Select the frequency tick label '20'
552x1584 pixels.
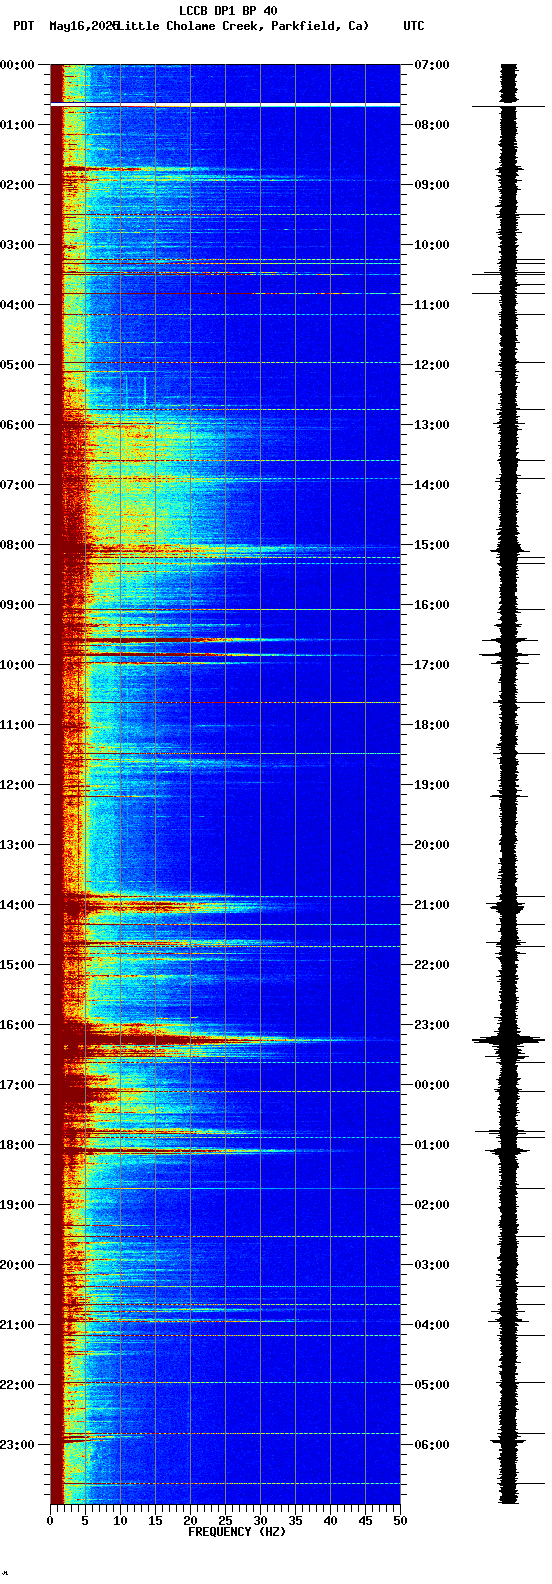point(190,1521)
